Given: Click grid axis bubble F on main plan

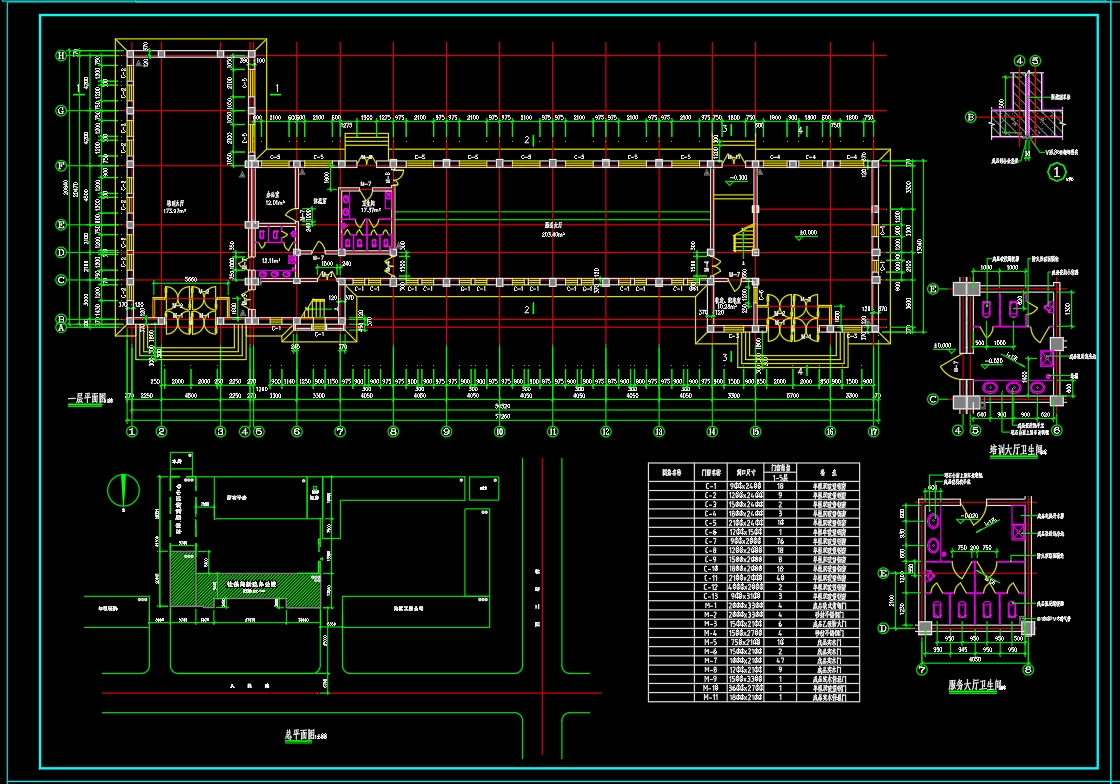Looking at the screenshot, I should 61,165.
